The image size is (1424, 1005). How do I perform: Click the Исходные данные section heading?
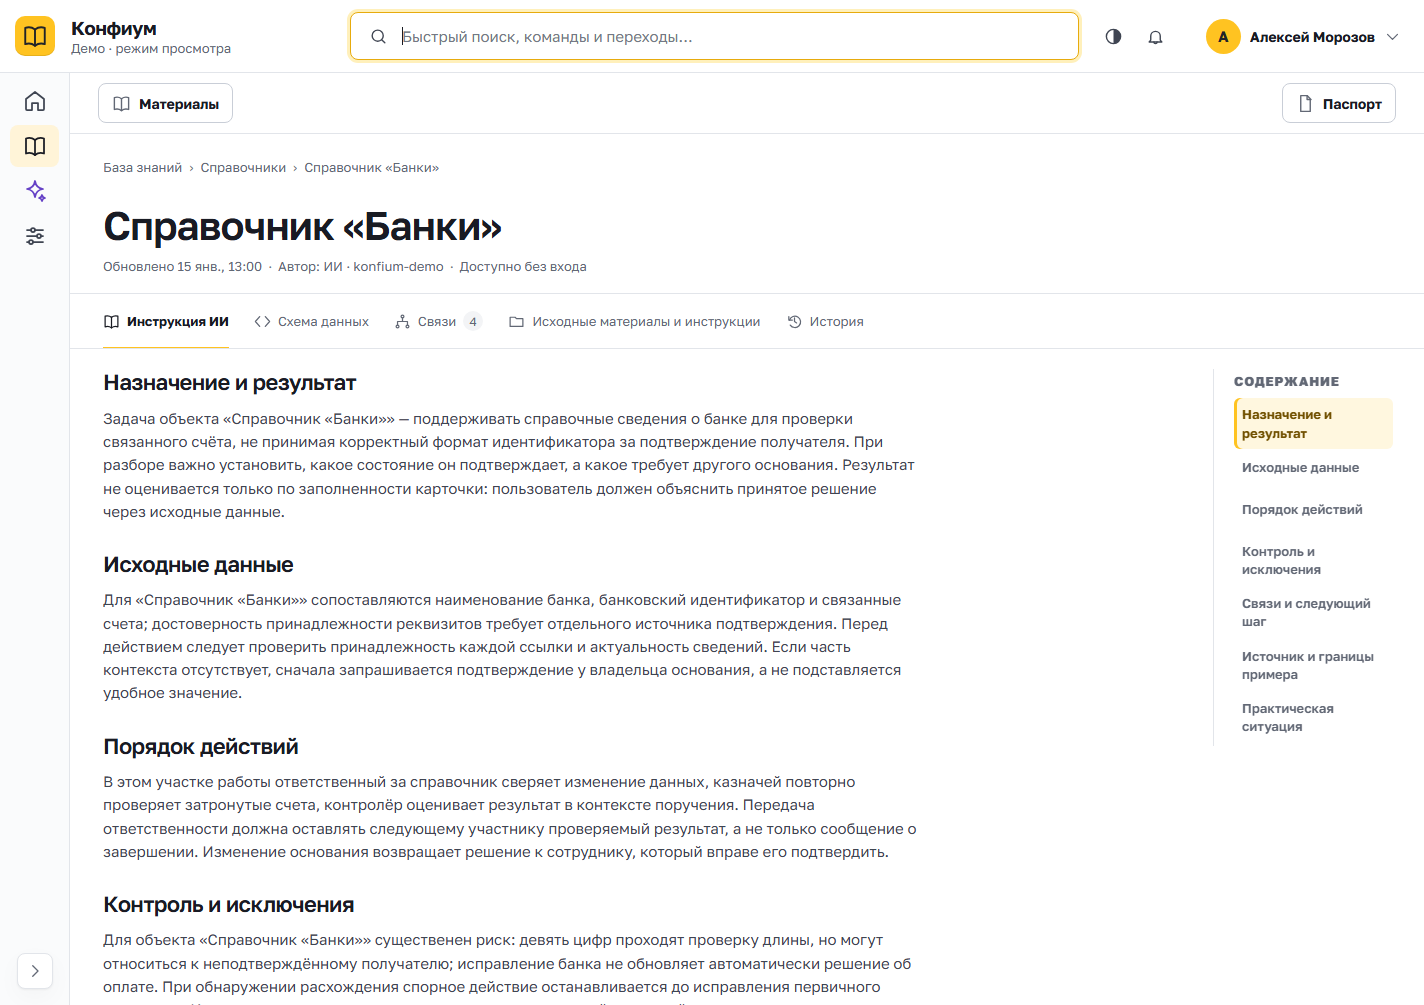click(x=198, y=565)
